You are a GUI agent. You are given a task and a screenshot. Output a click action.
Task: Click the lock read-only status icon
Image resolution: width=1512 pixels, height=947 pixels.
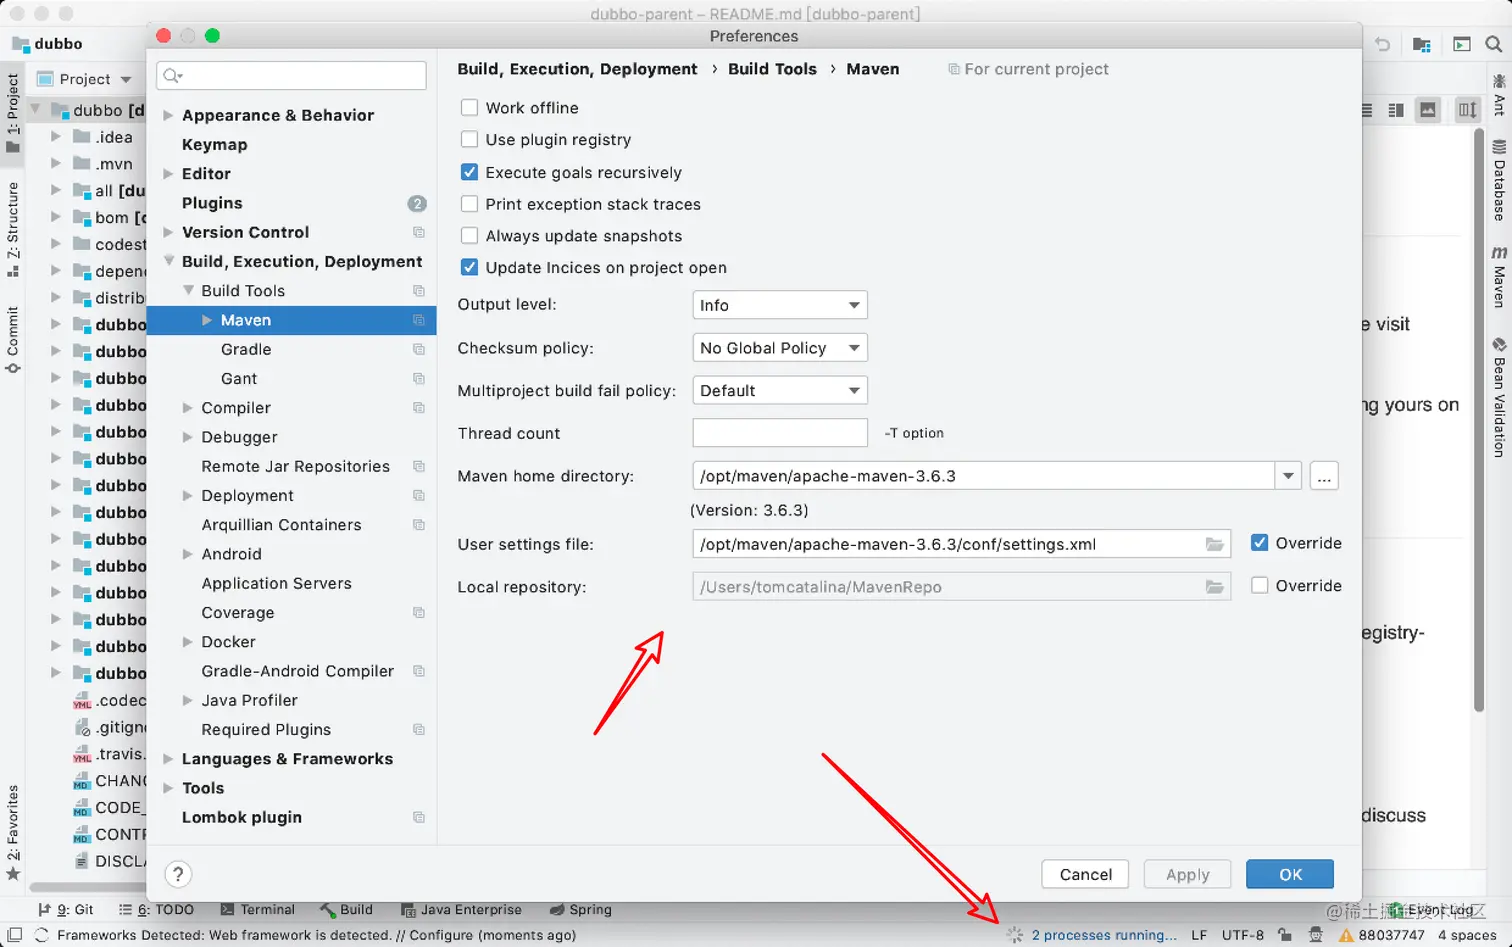click(x=1284, y=935)
